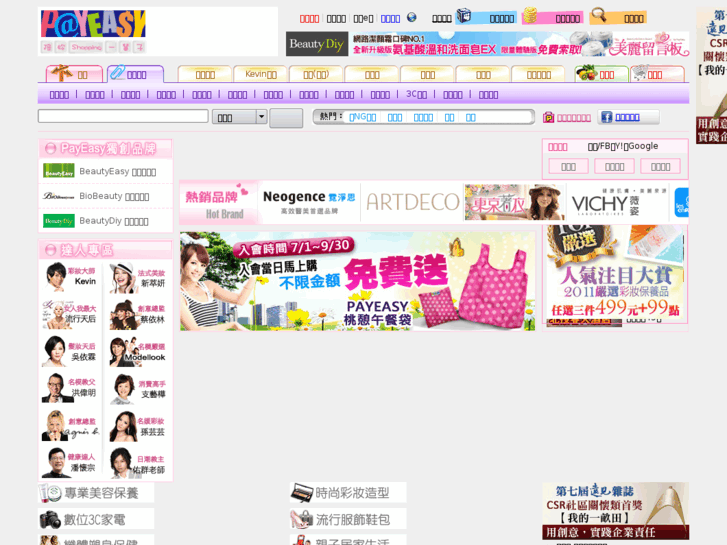Viewport: 727px width, 545px height.
Task: Click the dark Beauty Diy logo in the top banner
Action: tap(317, 44)
